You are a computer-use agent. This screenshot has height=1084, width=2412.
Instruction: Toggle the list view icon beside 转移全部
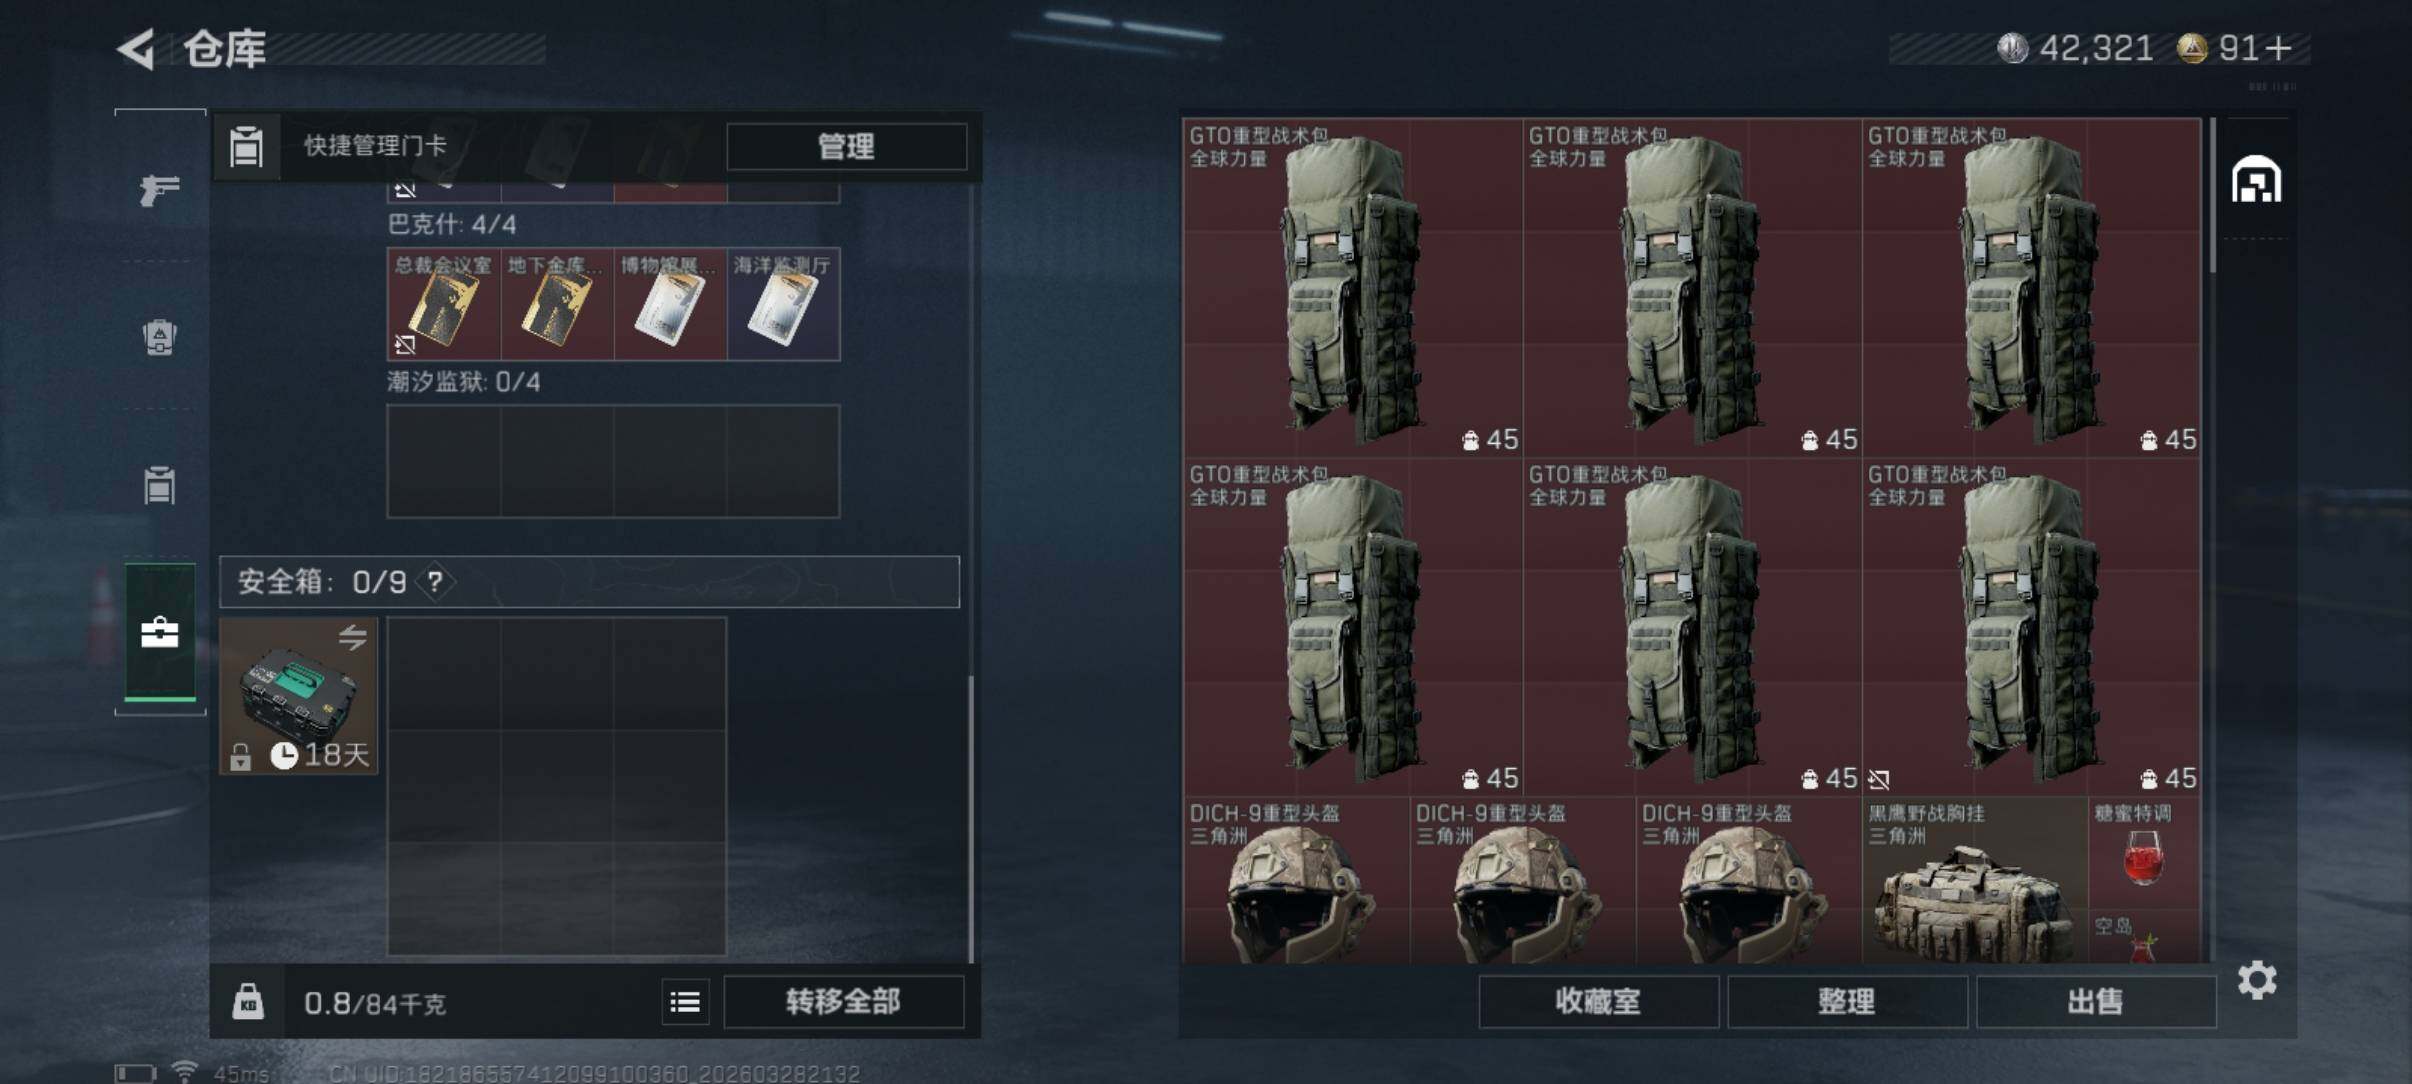[x=685, y=1001]
